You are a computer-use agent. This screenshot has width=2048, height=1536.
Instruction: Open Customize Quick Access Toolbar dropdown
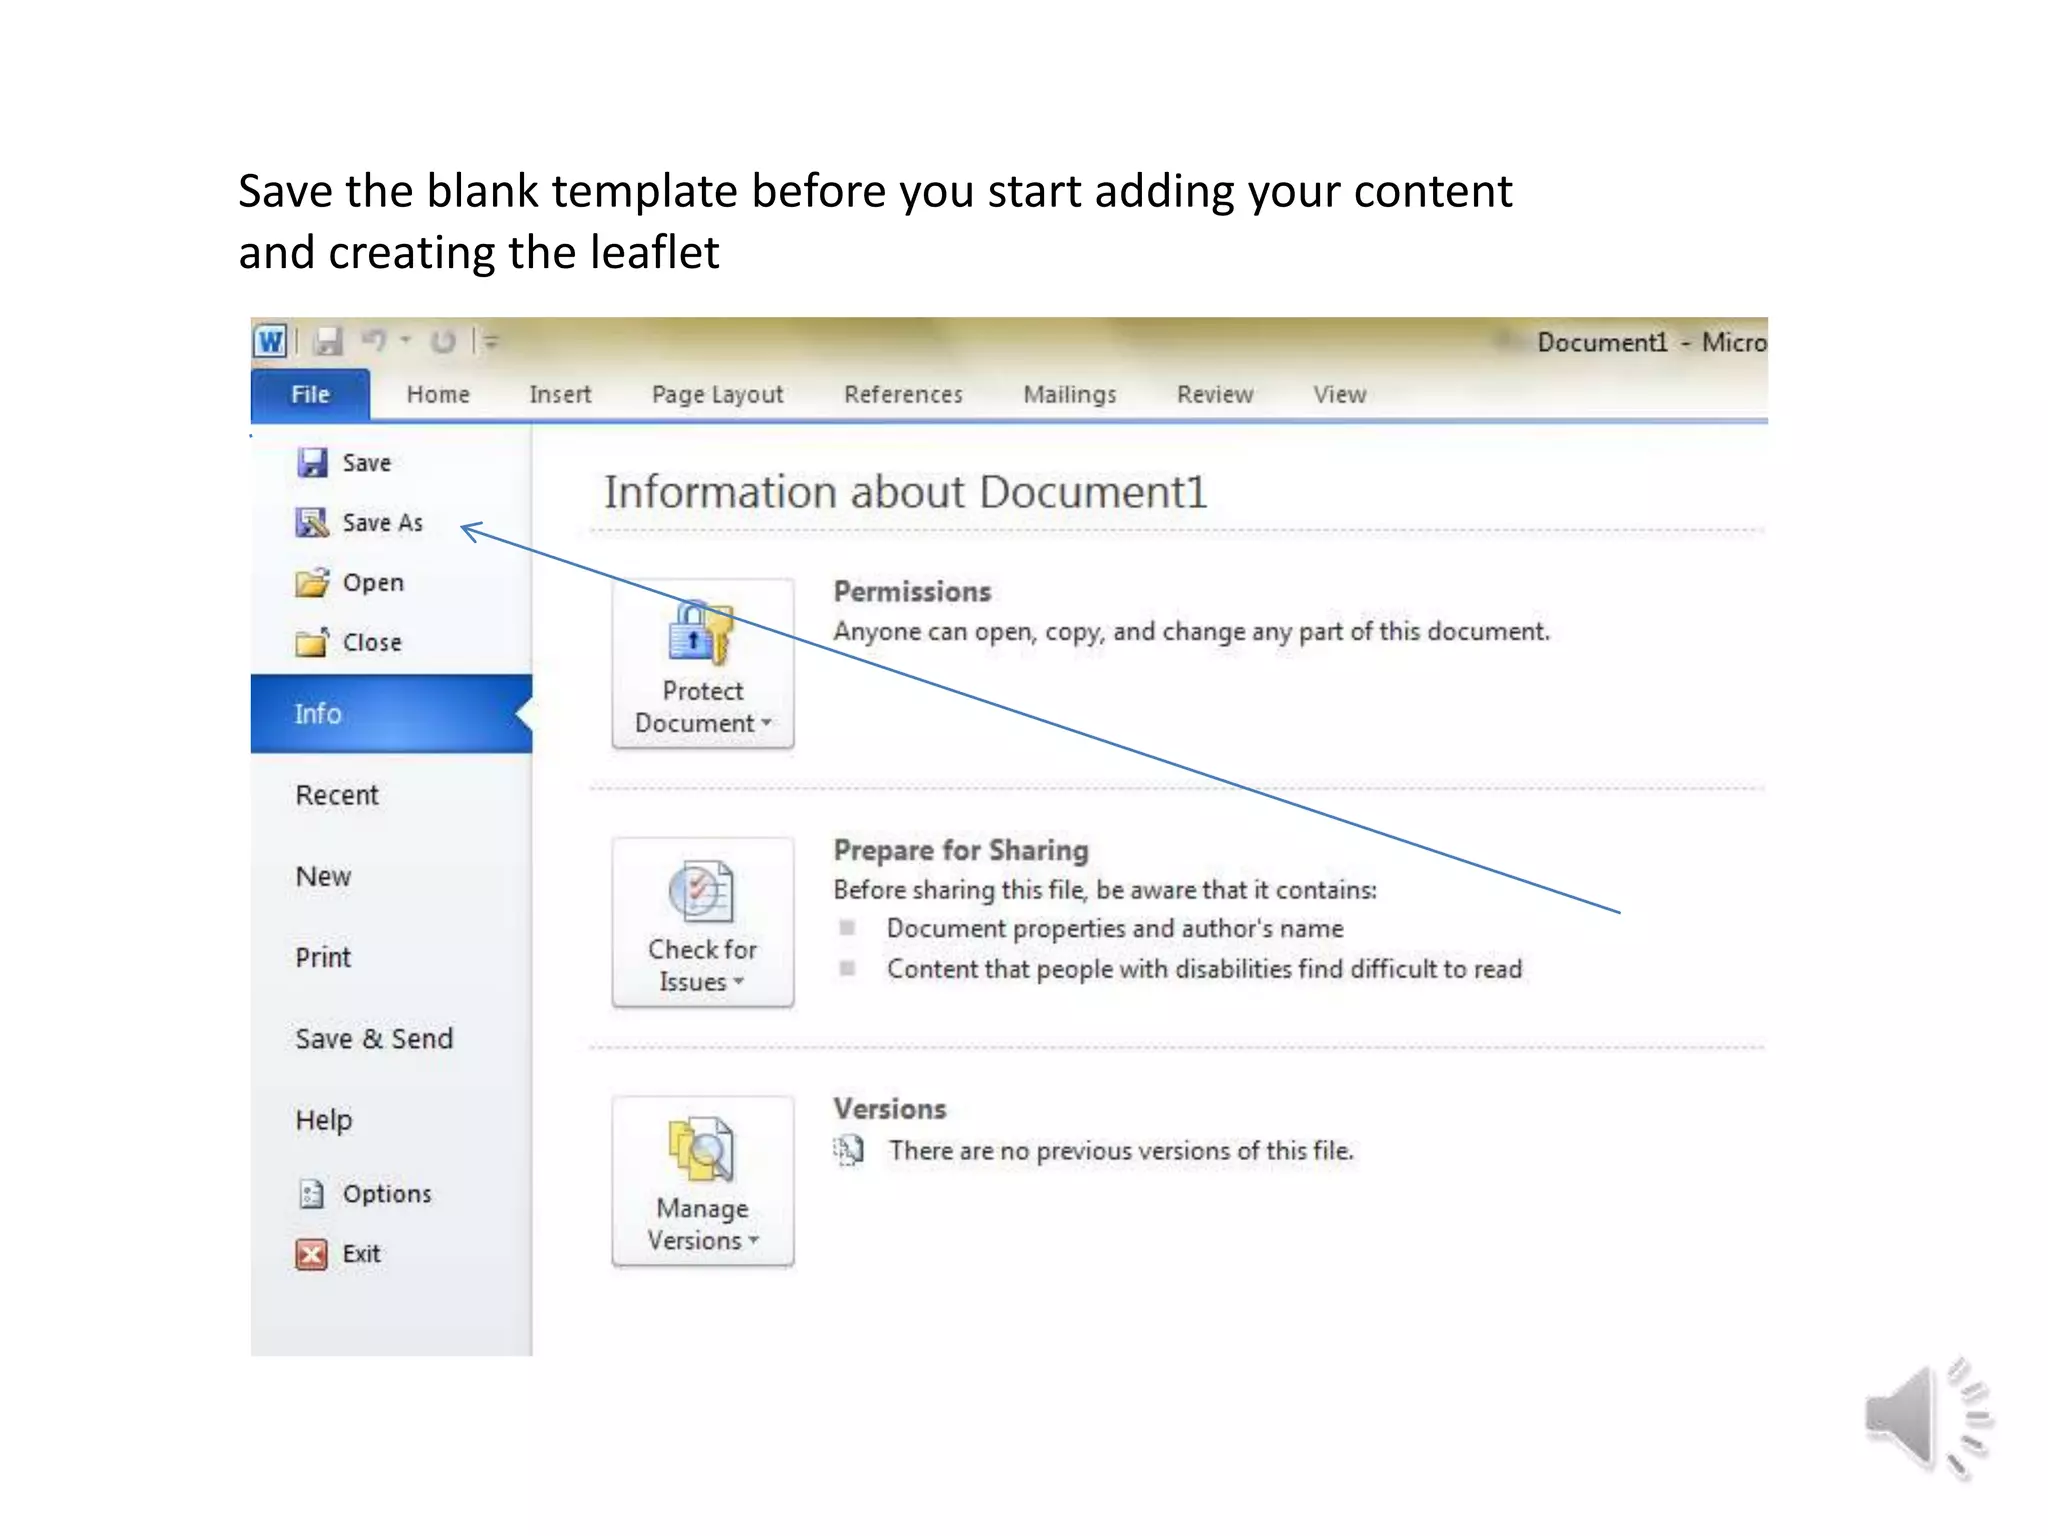[491, 342]
